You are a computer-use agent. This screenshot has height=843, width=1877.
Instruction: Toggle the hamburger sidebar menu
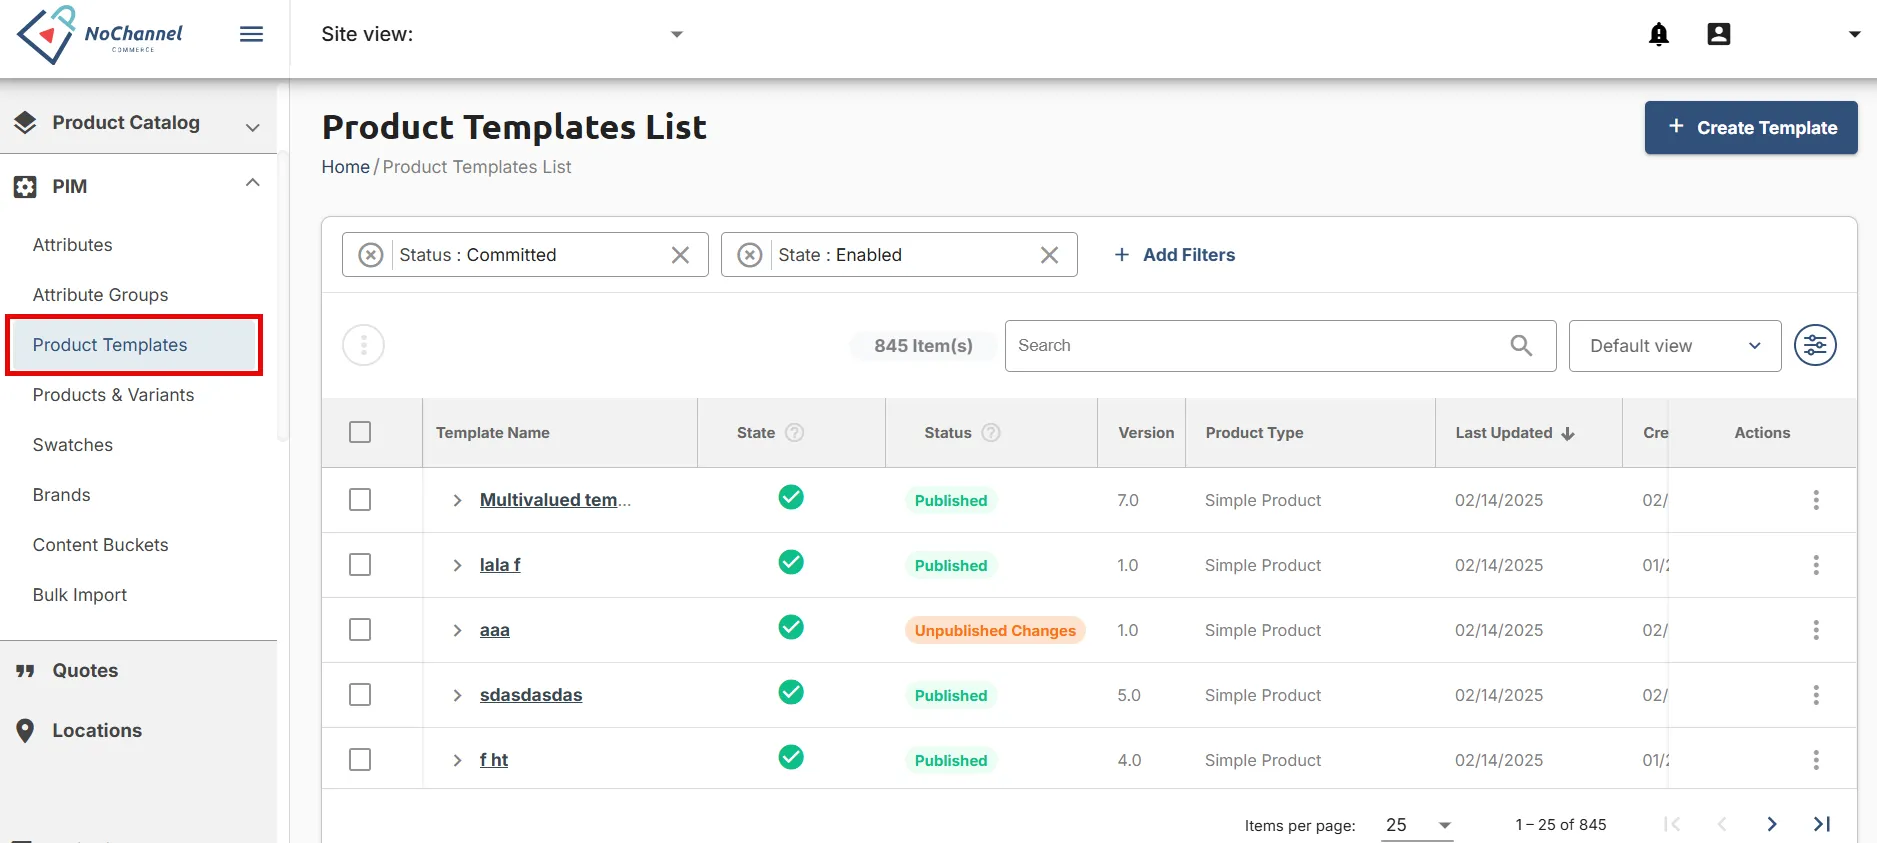pyautogui.click(x=252, y=34)
